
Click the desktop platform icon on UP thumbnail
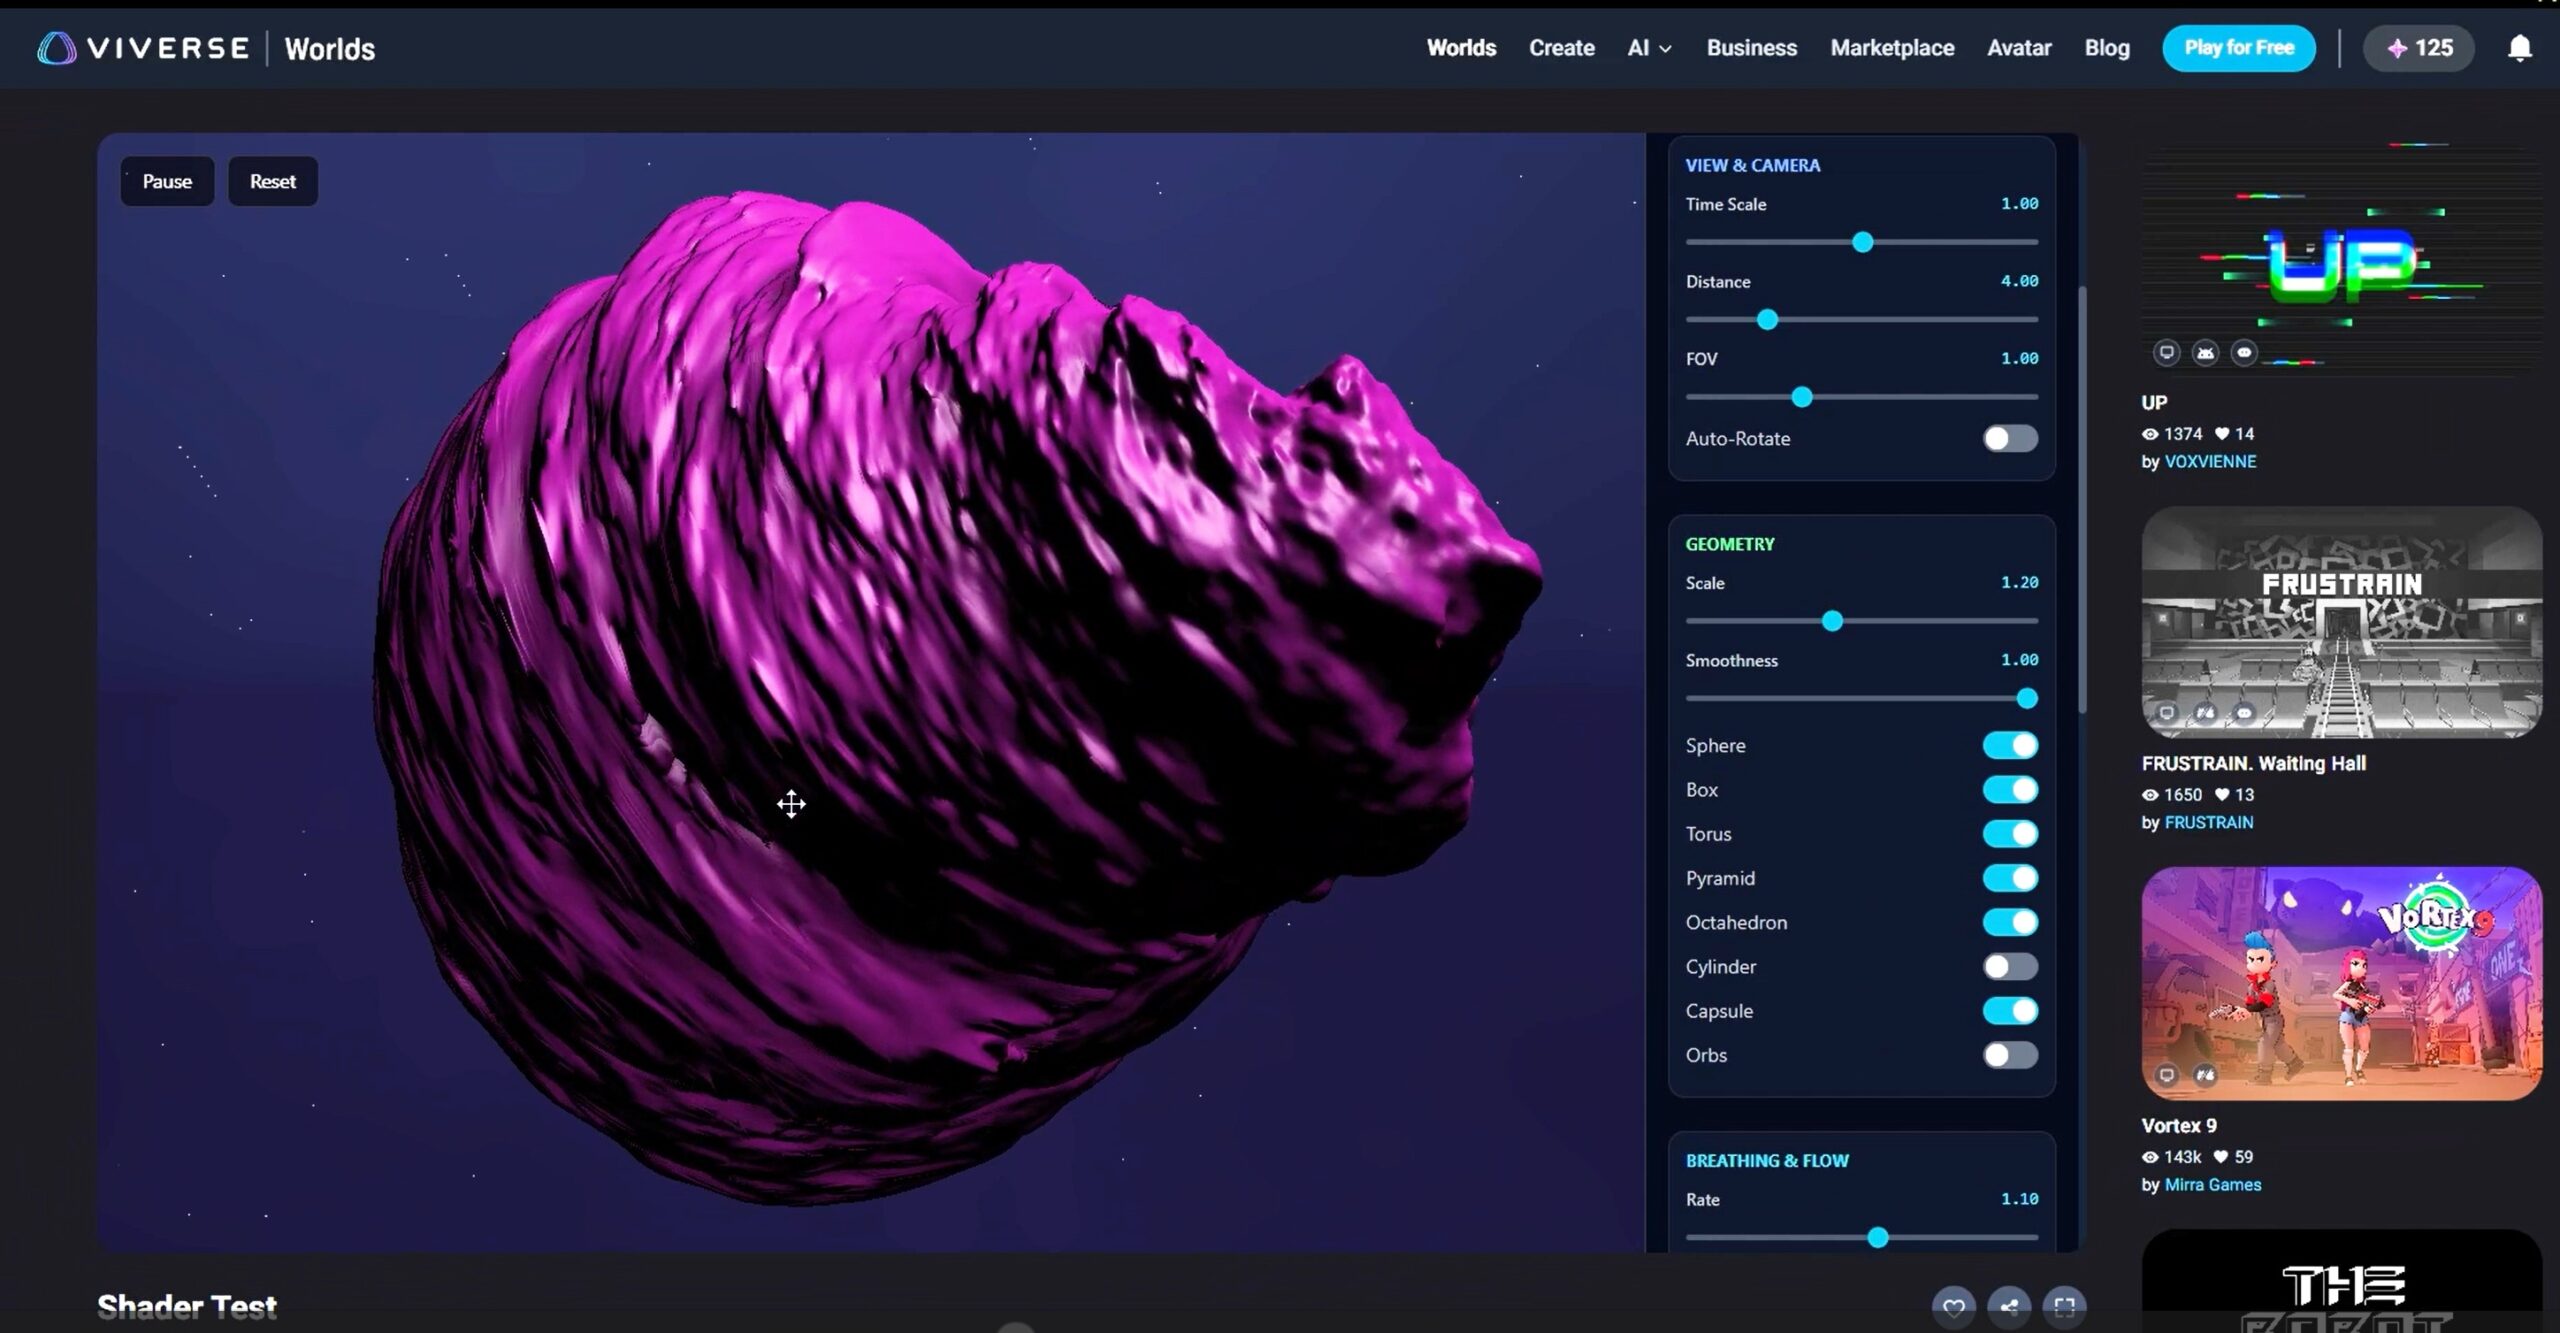coord(2166,352)
